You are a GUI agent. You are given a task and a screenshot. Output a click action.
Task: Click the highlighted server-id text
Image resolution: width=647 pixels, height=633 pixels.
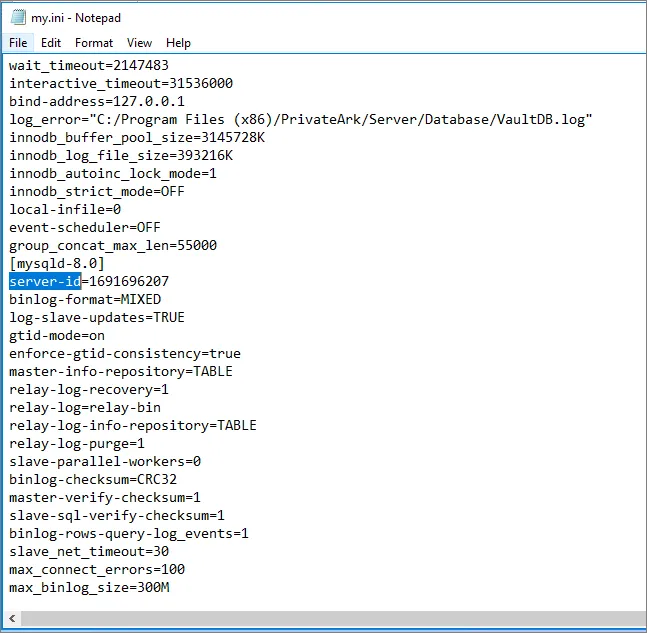coord(45,281)
